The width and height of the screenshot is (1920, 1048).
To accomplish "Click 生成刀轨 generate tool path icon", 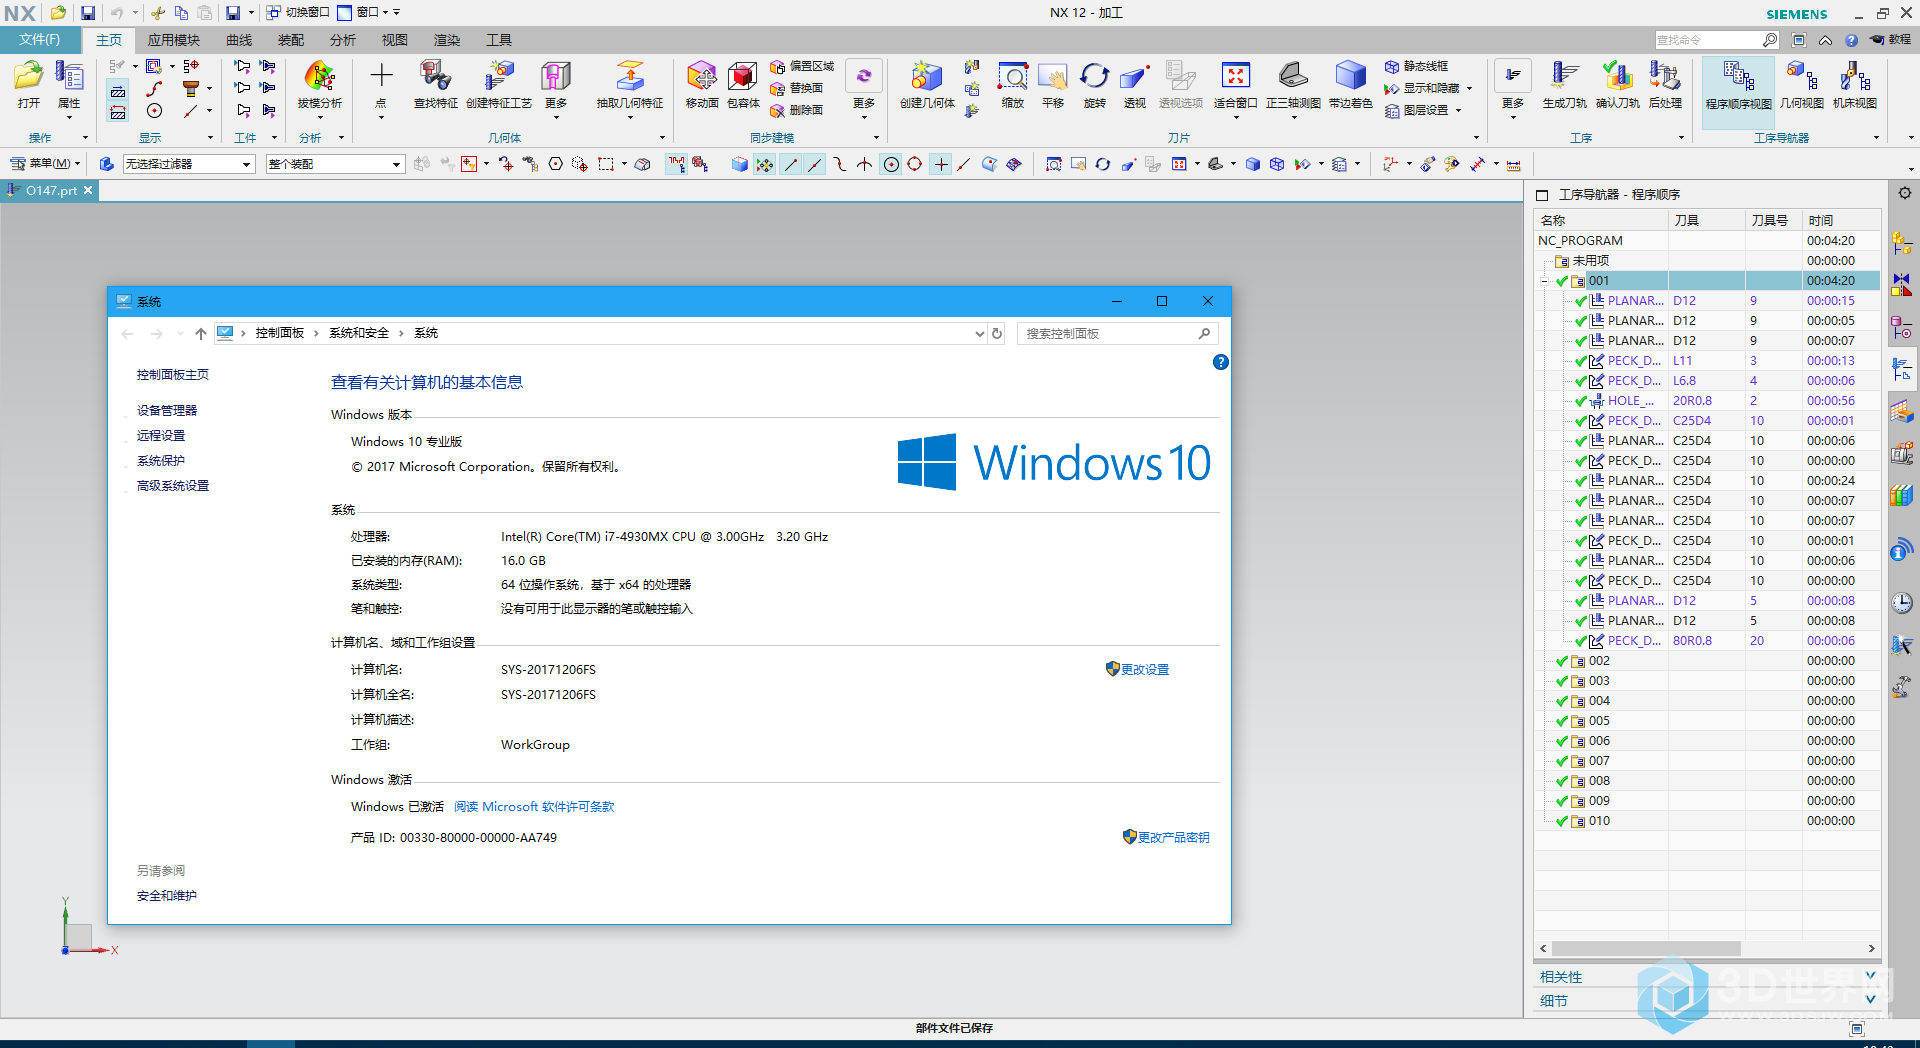I will click(x=1564, y=84).
